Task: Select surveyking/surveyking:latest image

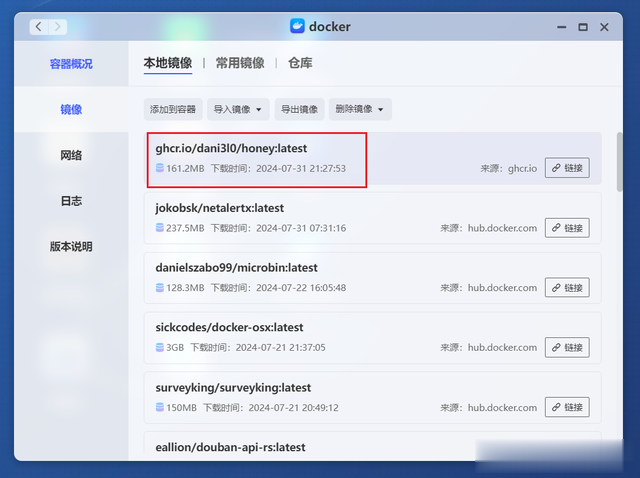Action: point(373,398)
